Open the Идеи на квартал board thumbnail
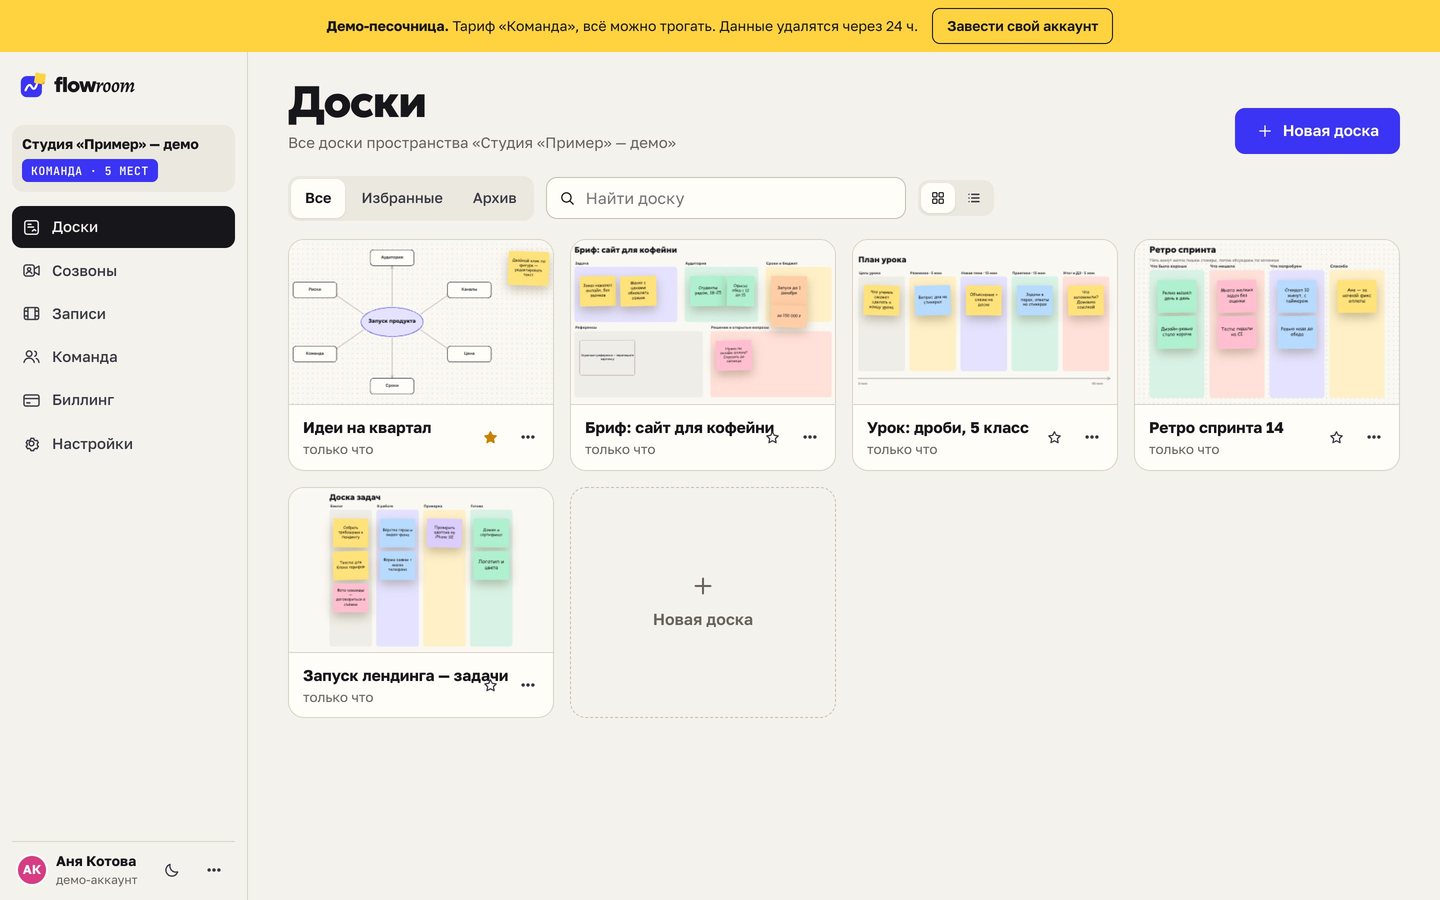This screenshot has height=900, width=1440. point(421,322)
